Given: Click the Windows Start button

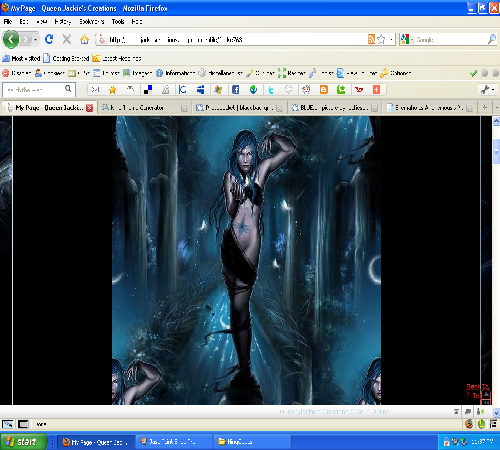Looking at the screenshot, I should pyautogui.click(x=23, y=442).
